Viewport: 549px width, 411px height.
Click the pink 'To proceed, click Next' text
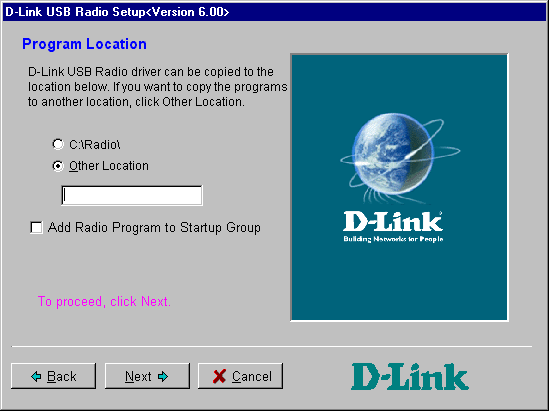coord(104,301)
